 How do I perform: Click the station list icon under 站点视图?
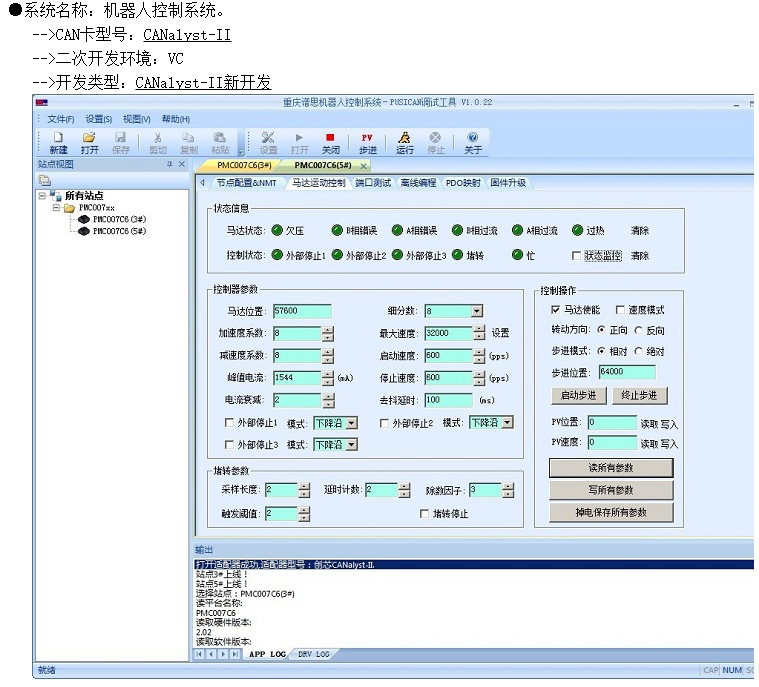(x=45, y=181)
